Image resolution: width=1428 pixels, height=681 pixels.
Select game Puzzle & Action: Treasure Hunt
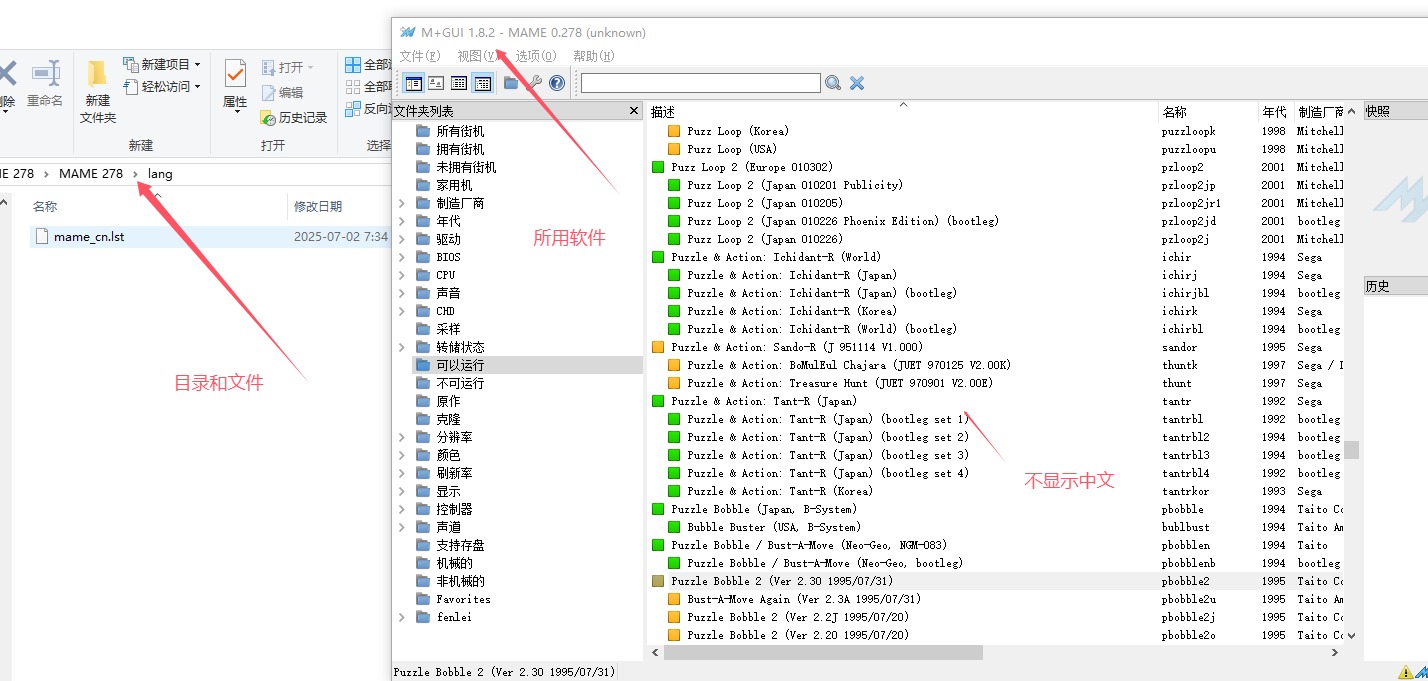840,383
